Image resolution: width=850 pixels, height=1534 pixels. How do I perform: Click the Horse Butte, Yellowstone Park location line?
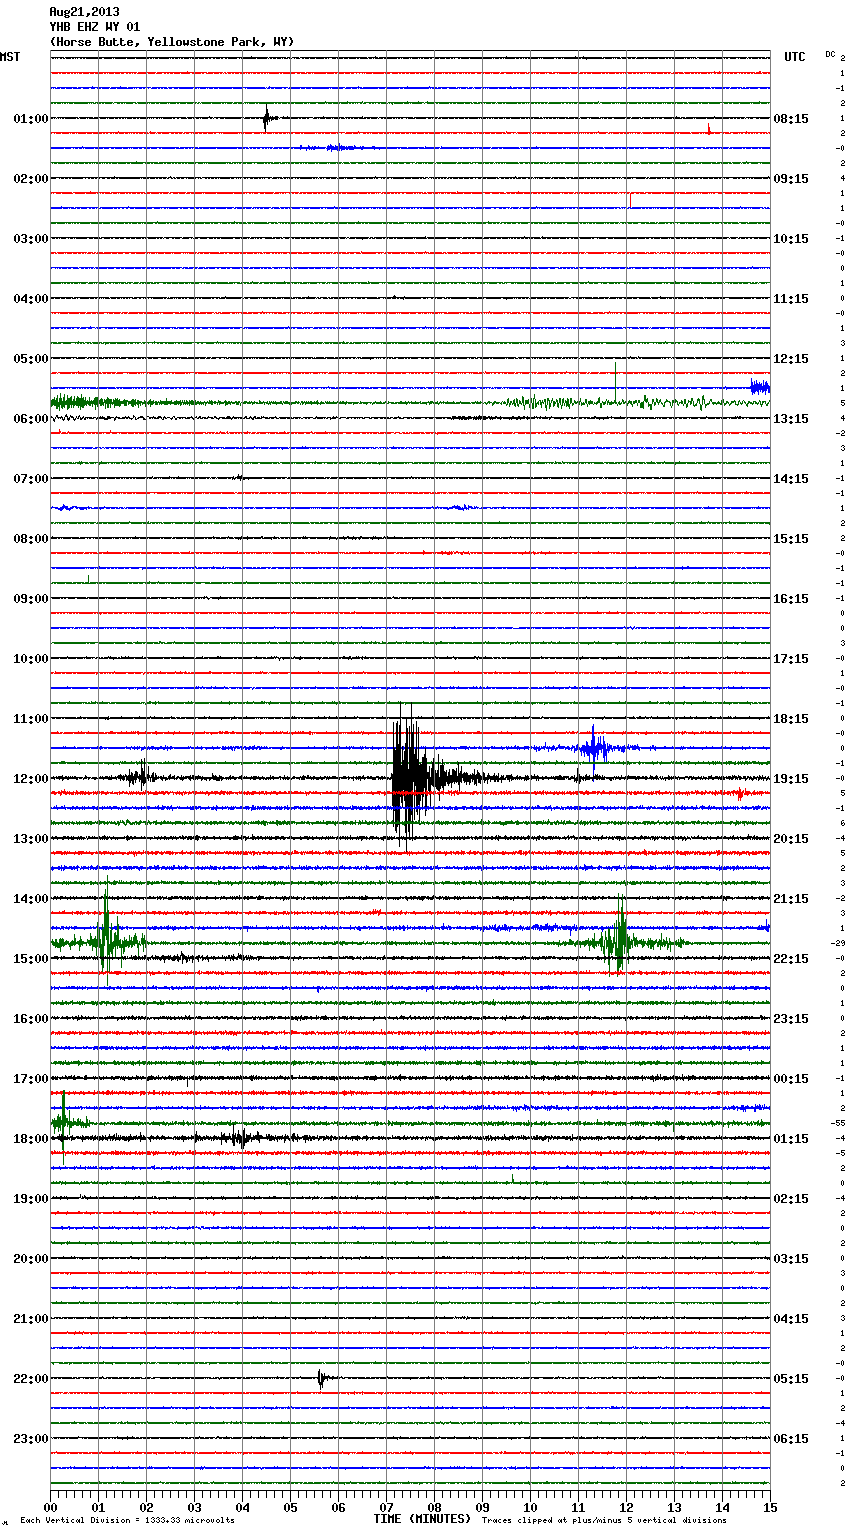tap(172, 42)
